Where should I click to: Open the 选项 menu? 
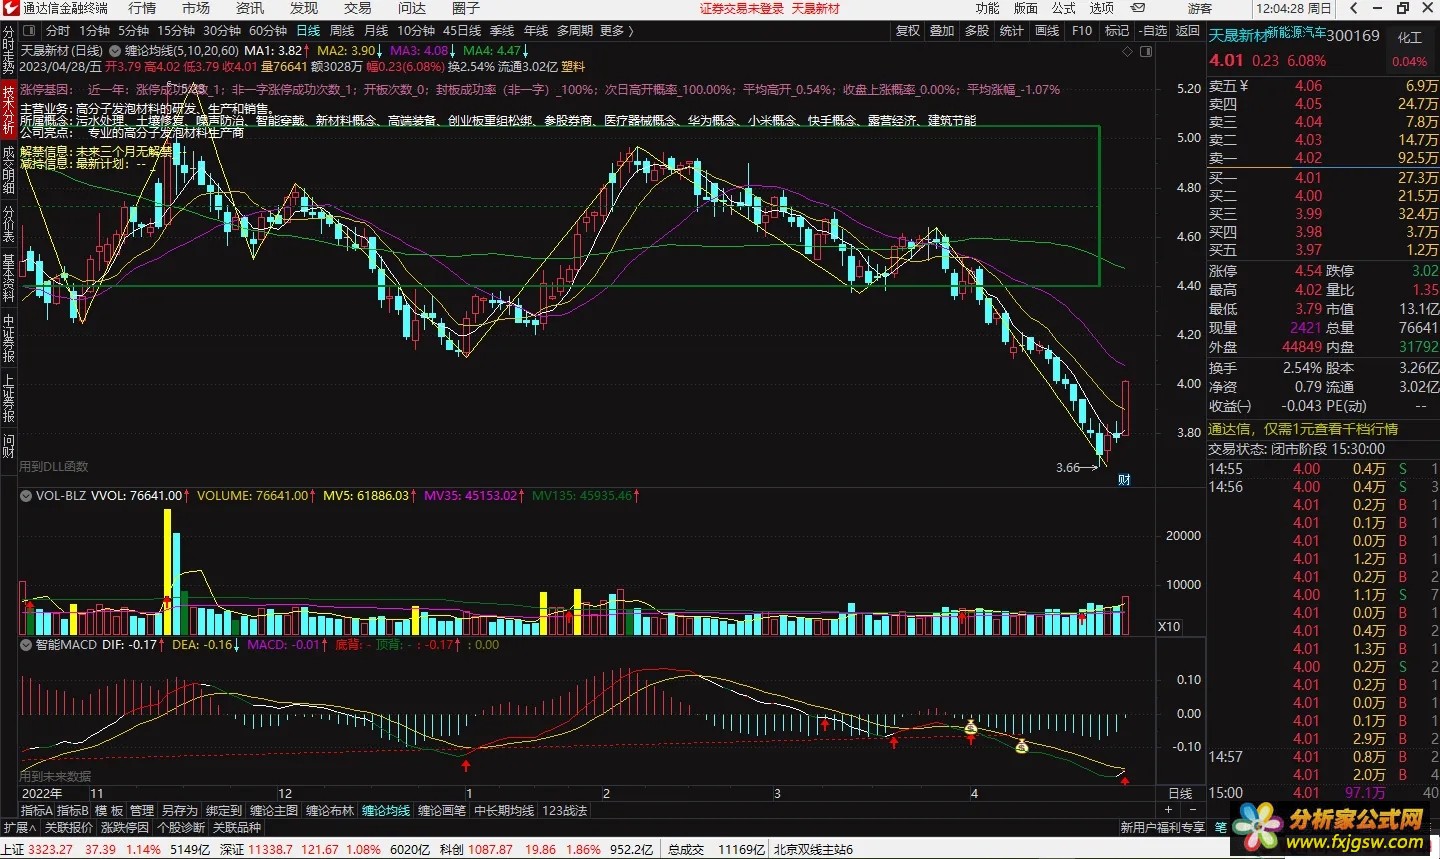tap(1102, 8)
